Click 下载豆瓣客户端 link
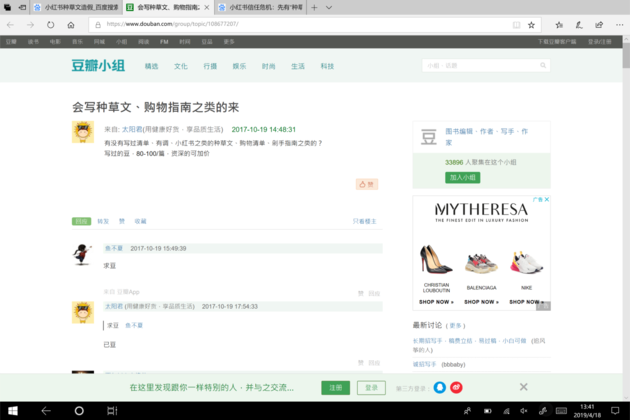The height and width of the screenshot is (420, 630). coord(557,42)
